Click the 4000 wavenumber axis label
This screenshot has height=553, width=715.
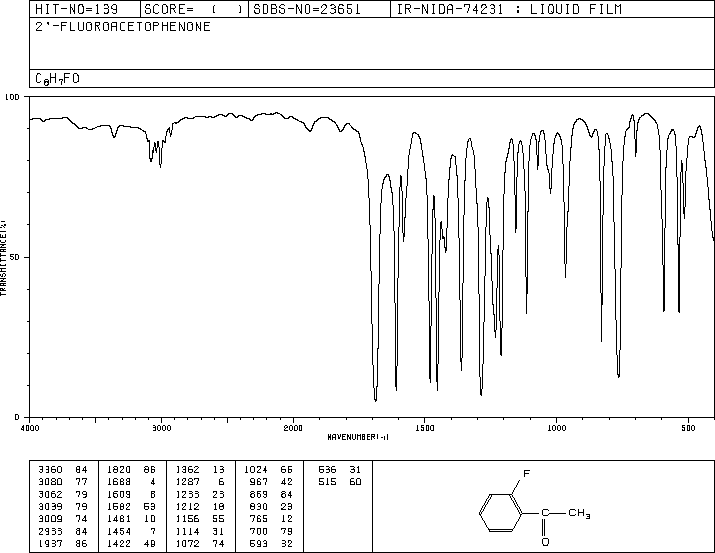[30, 428]
